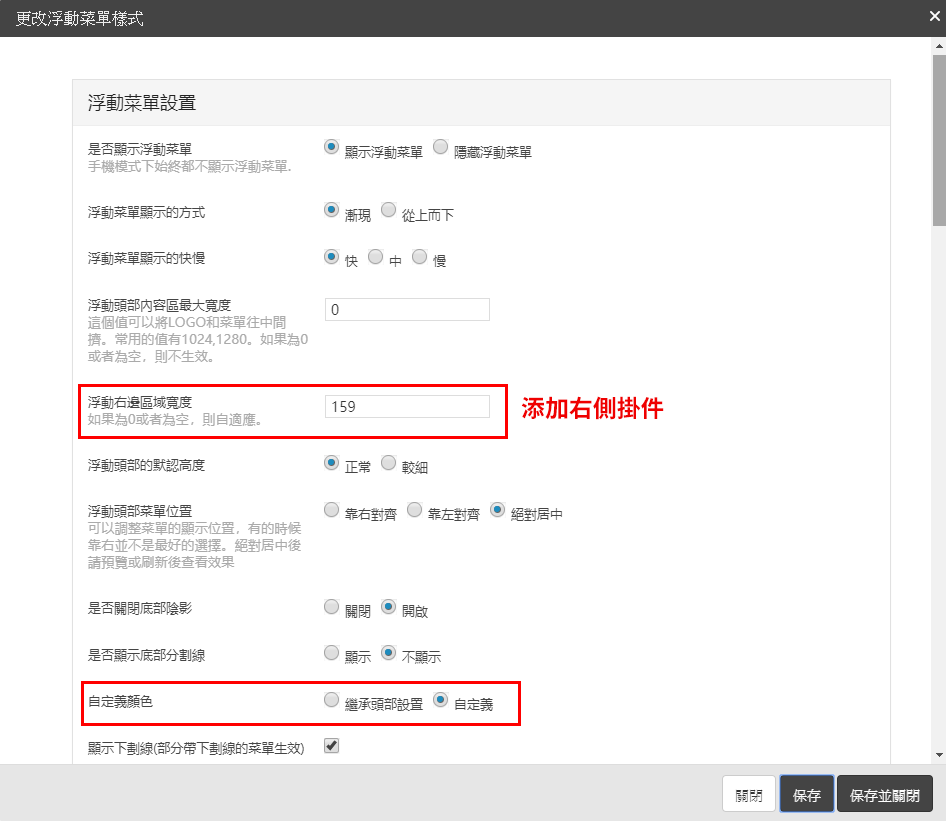Click the scrollbar up arrow

click(939, 46)
